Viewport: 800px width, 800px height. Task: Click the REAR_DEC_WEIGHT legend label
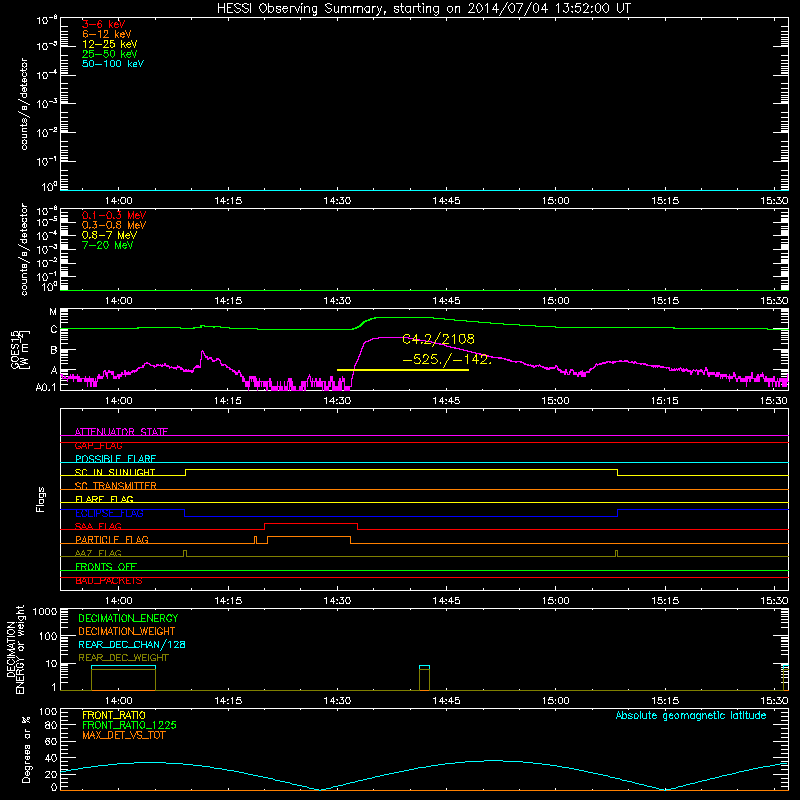[123, 658]
